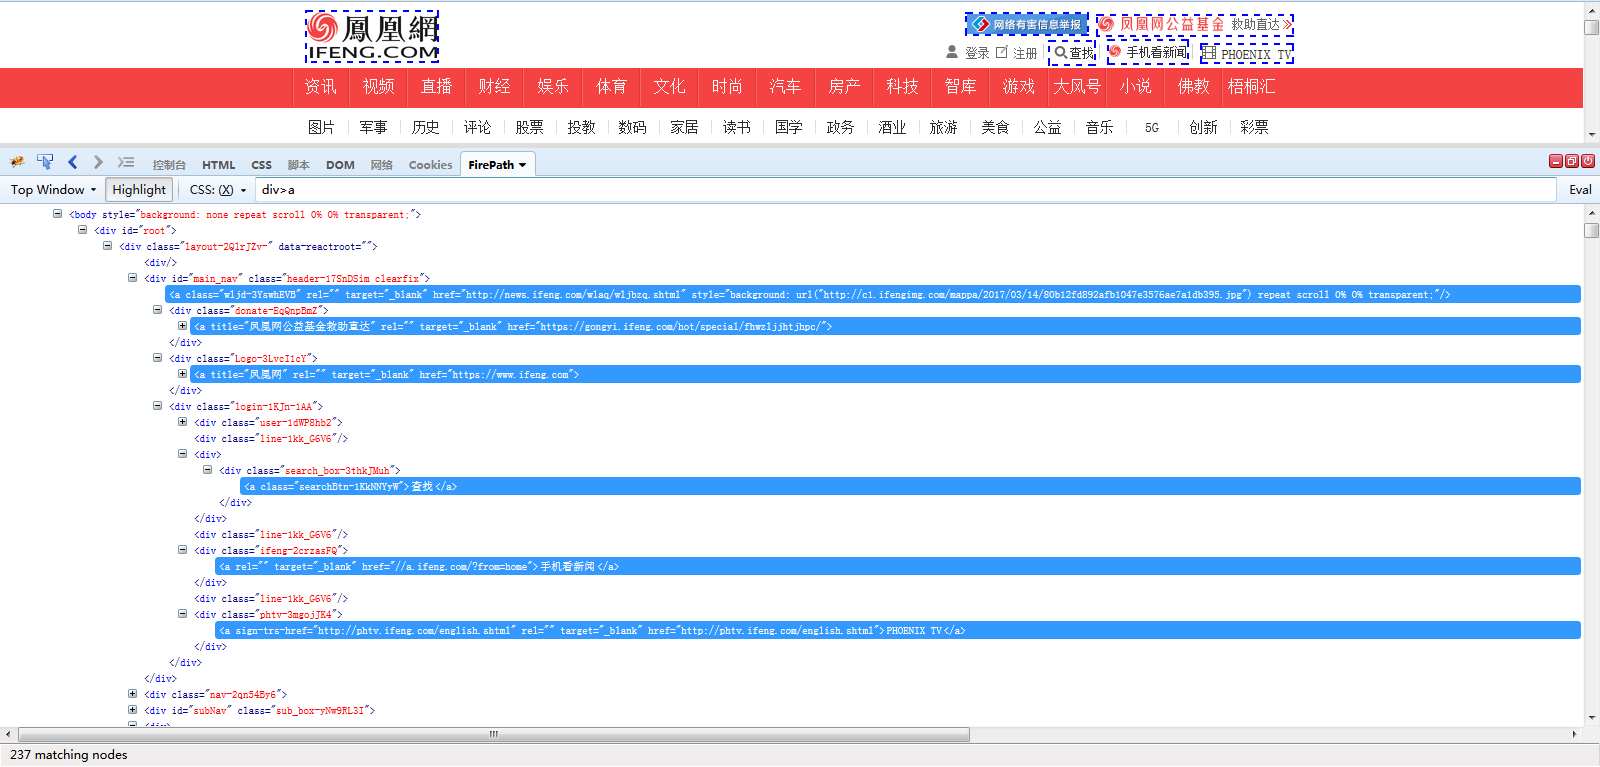Expand the div id="subNav" node
The image size is (1600, 767).
pyautogui.click(x=132, y=710)
